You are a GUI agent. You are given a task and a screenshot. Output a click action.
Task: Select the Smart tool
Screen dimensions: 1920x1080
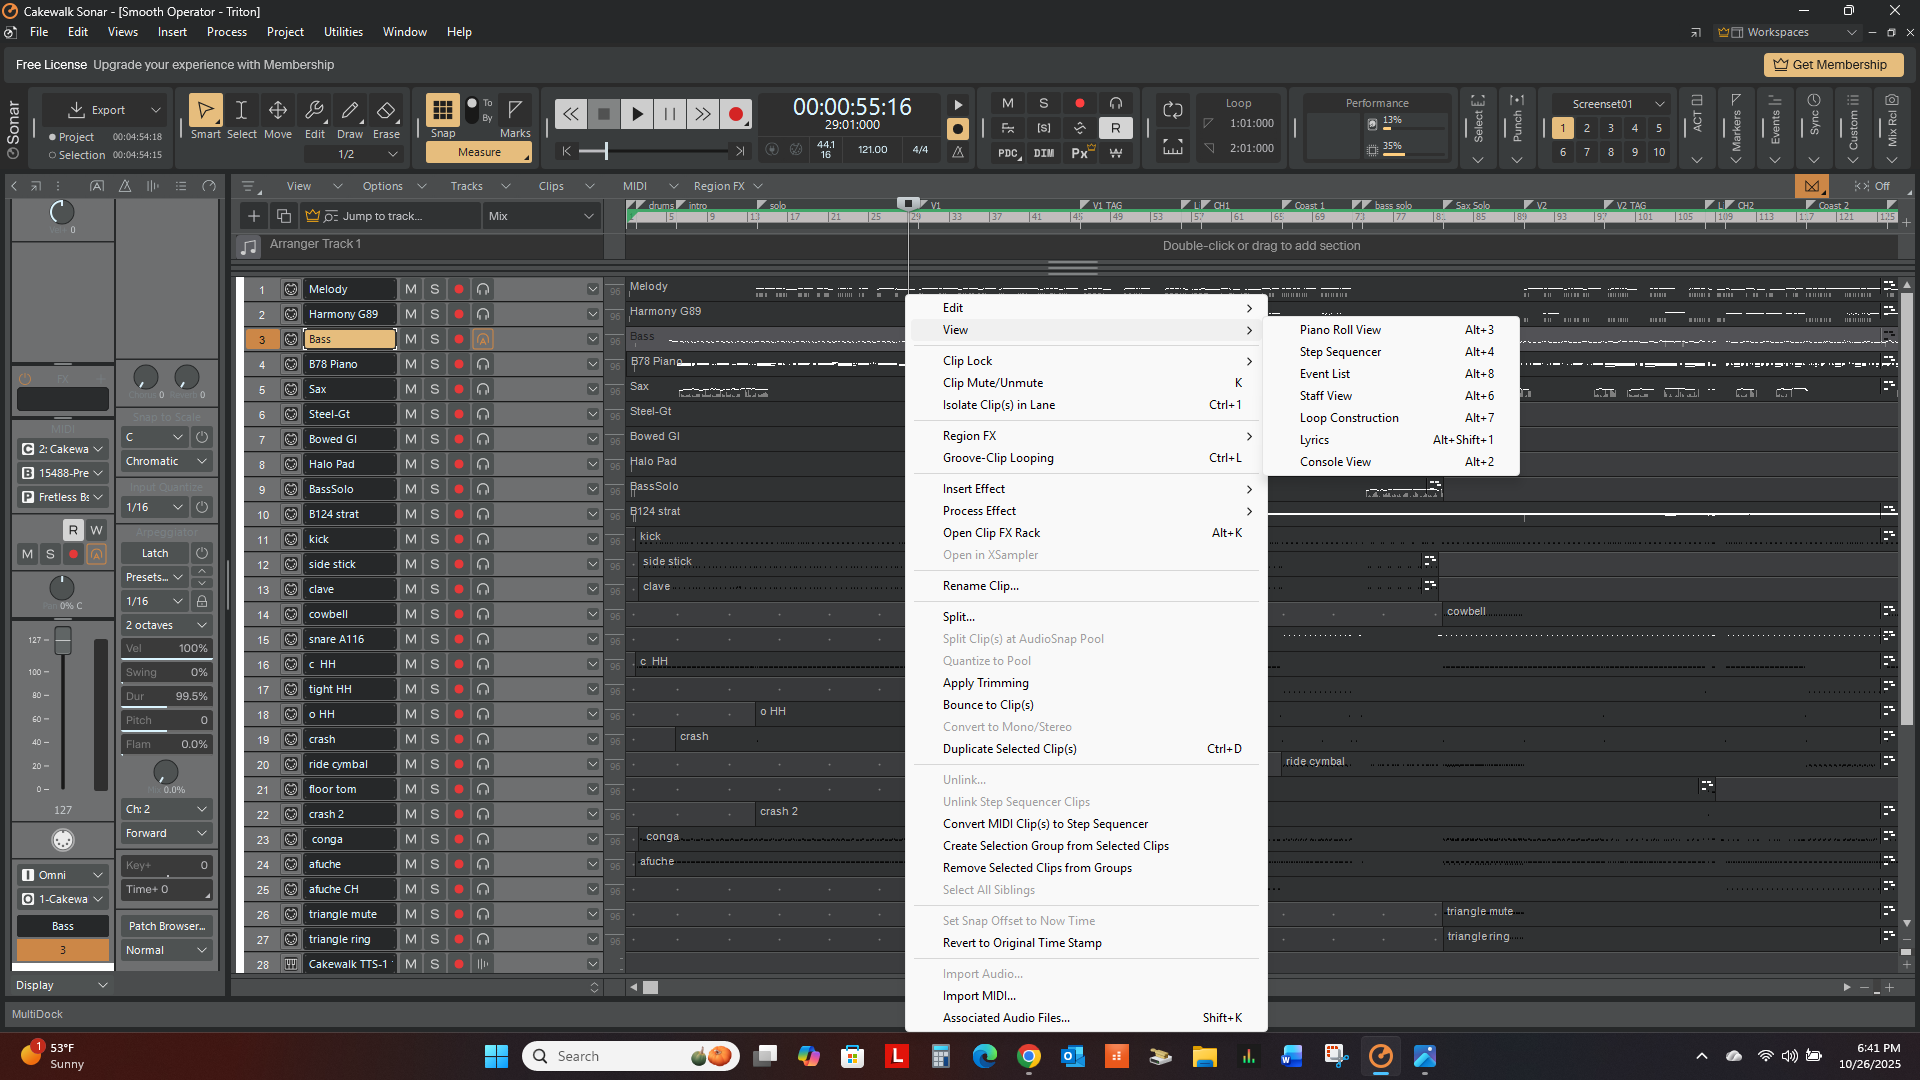[x=205, y=110]
